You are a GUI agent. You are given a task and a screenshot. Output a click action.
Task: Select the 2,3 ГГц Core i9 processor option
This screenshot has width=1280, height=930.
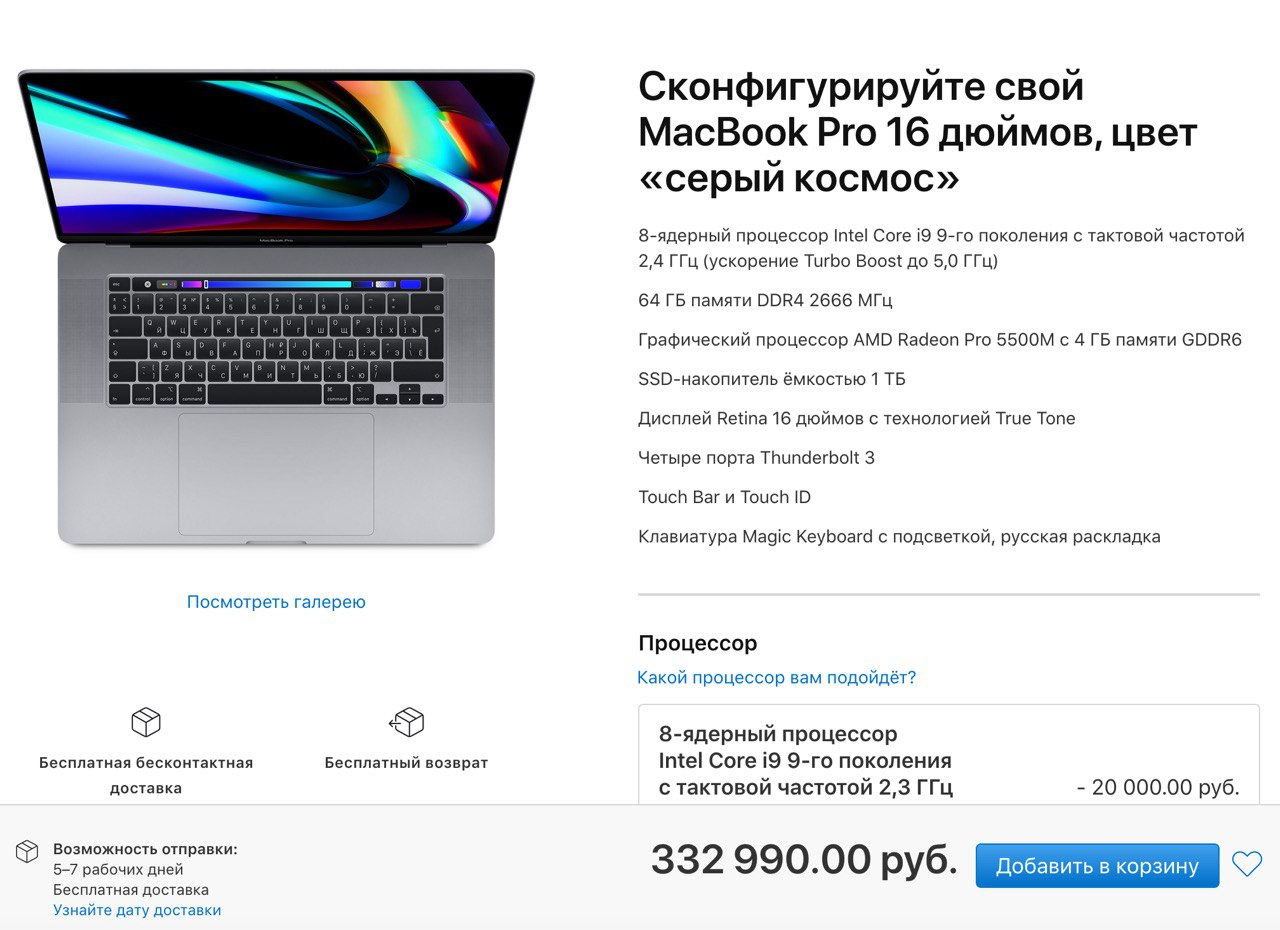[x=948, y=755]
